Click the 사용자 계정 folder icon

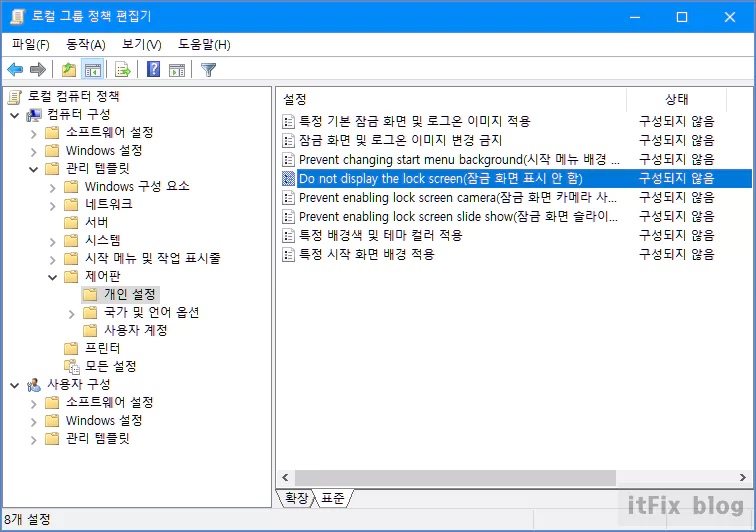(90, 330)
